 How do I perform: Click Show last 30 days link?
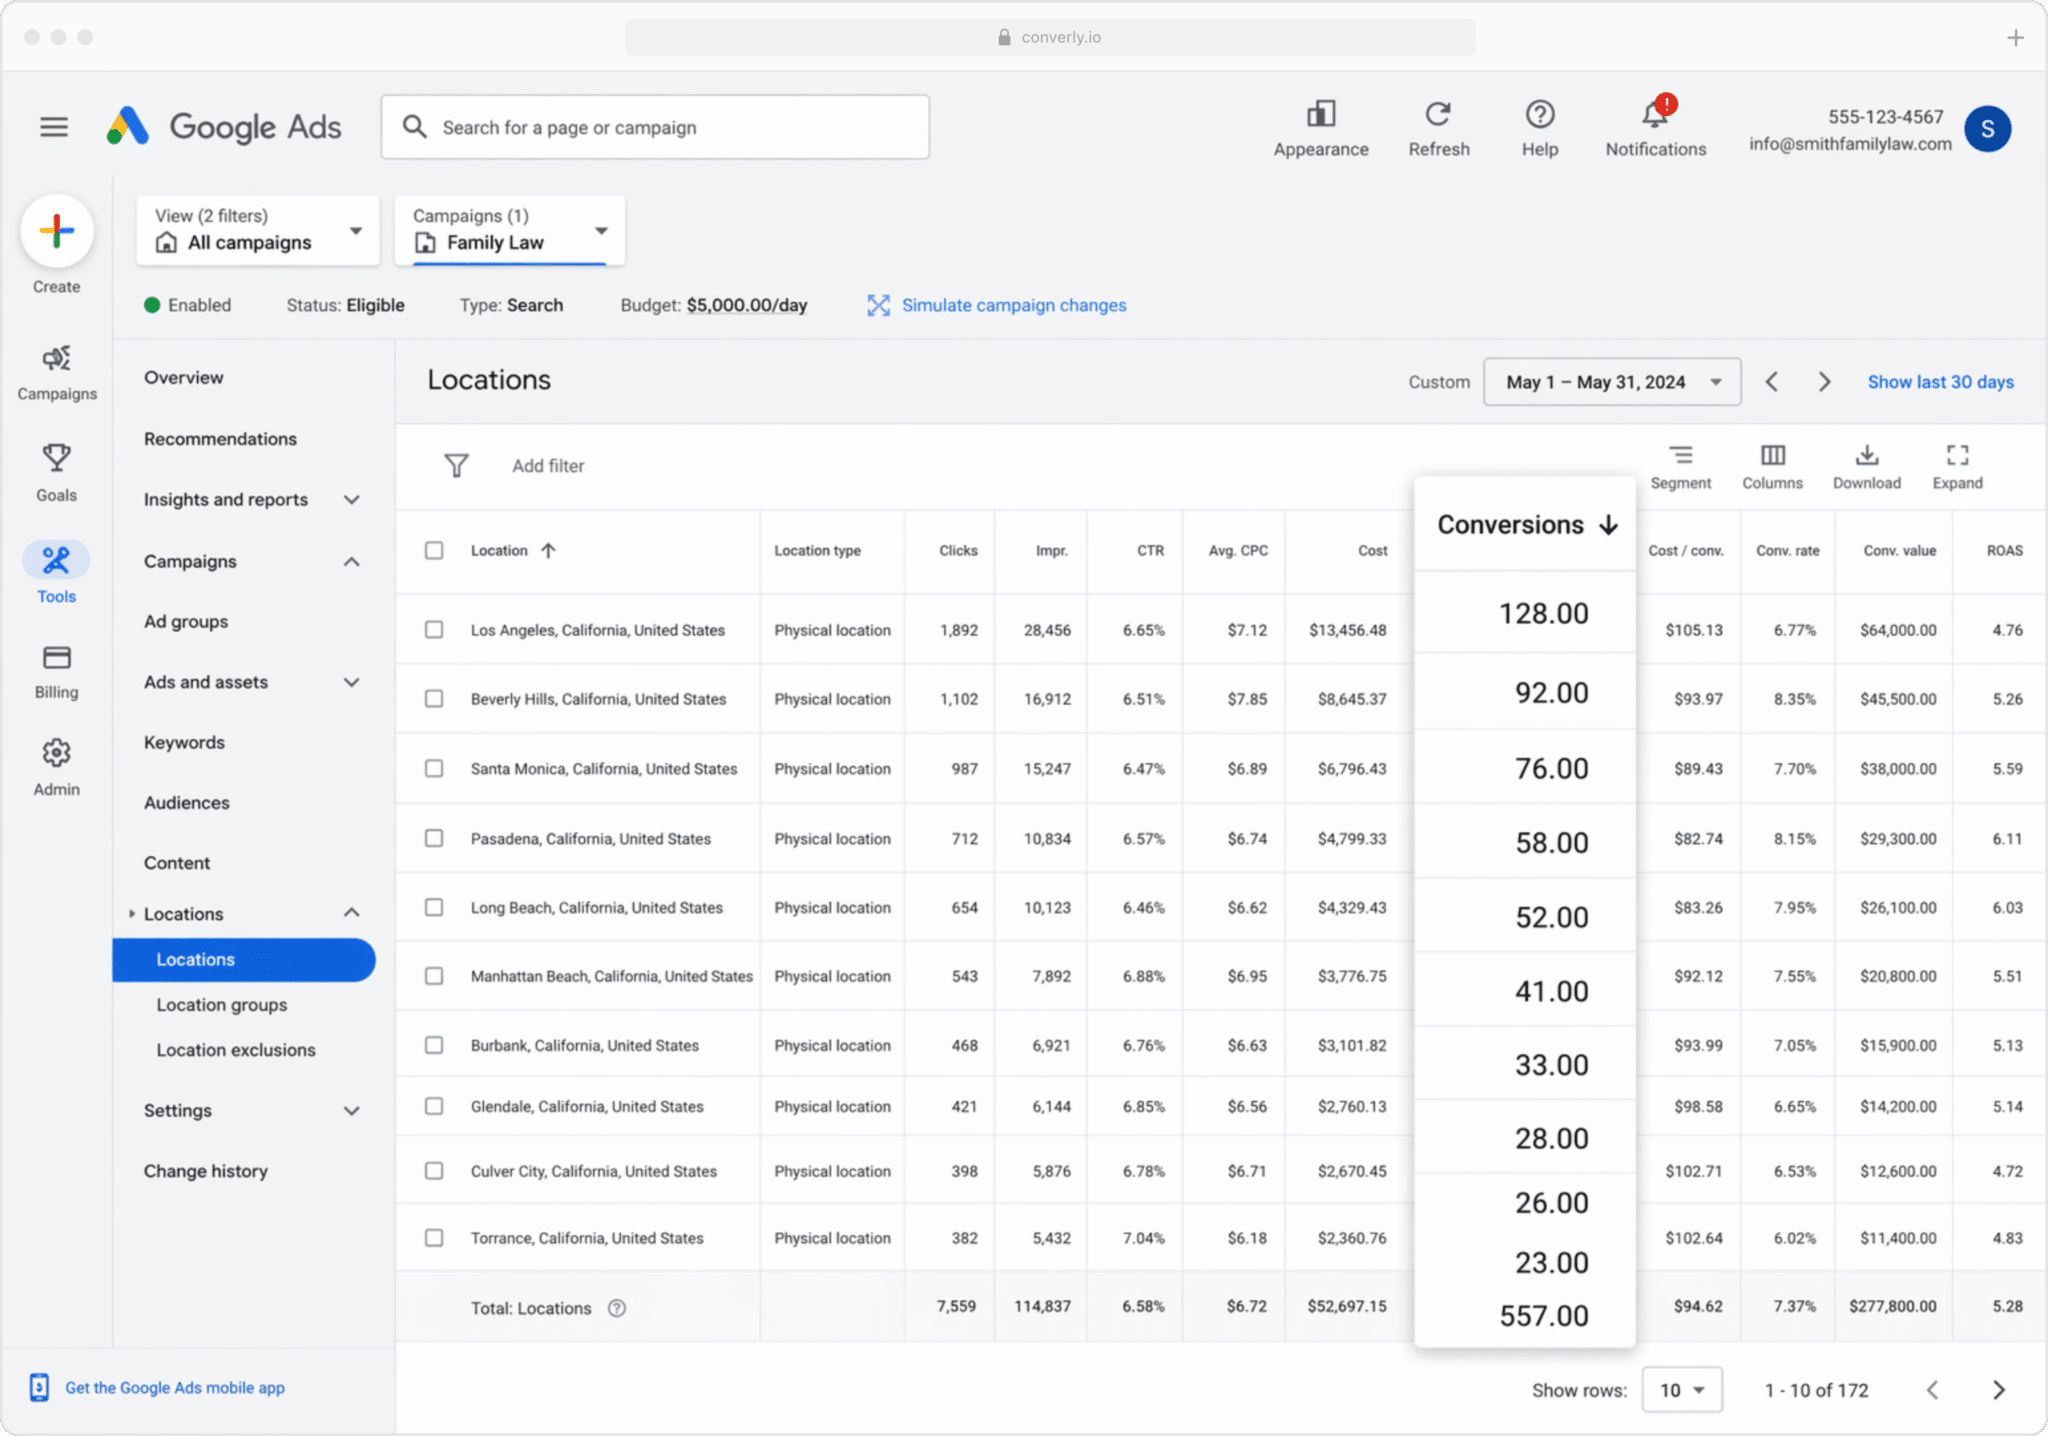(x=1940, y=382)
